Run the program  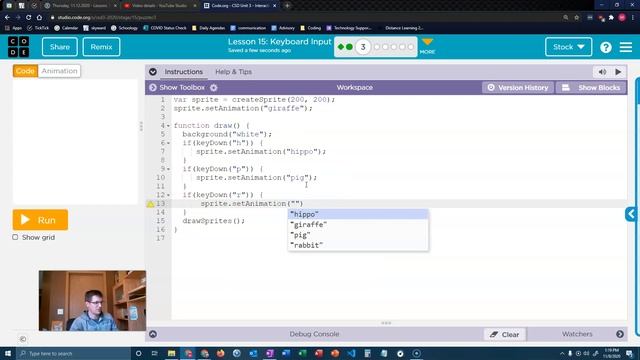[40, 220]
